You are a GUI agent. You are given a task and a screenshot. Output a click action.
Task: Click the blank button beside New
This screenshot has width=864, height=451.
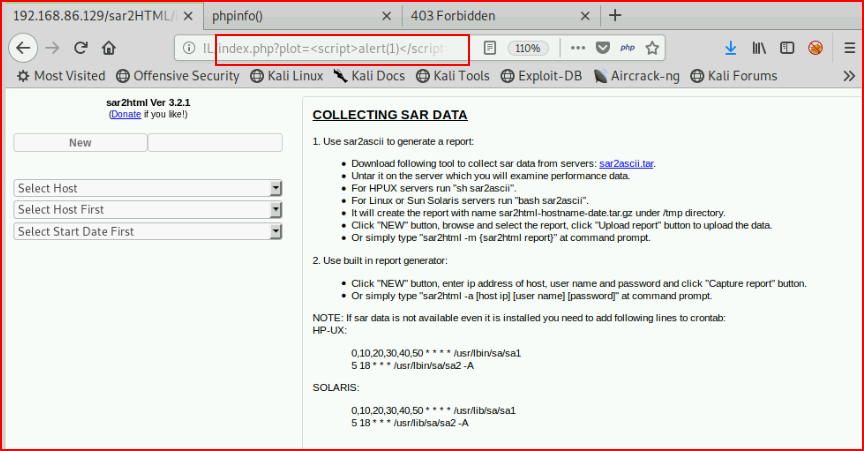click(215, 143)
